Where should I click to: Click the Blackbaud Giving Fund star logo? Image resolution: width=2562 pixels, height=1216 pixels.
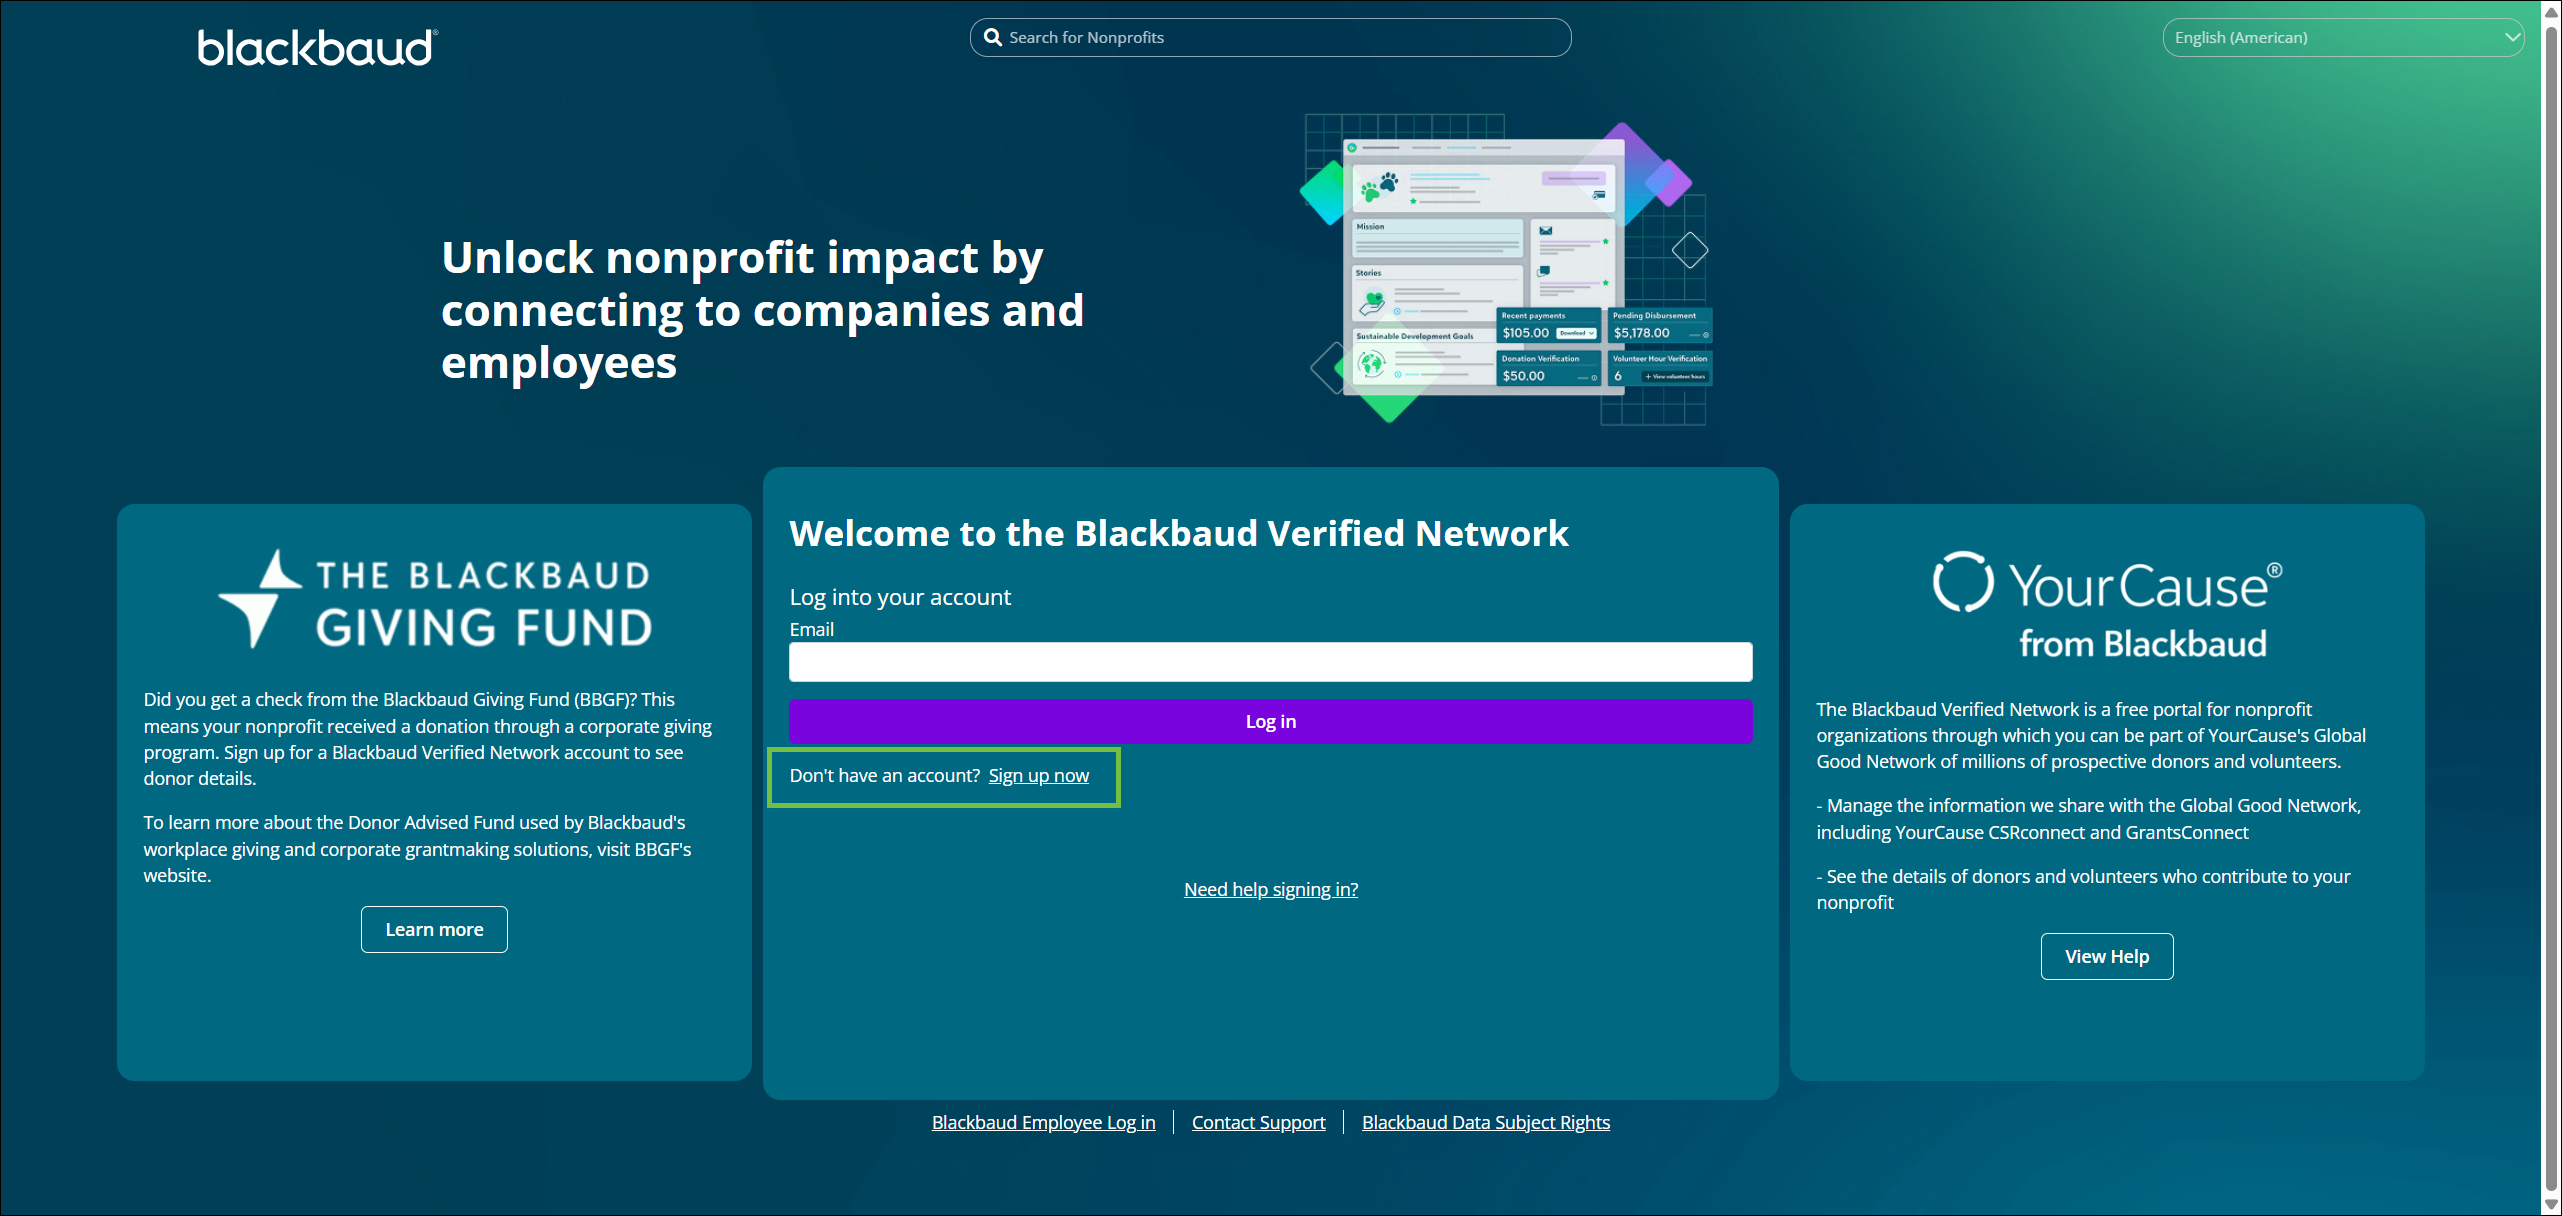(261, 598)
